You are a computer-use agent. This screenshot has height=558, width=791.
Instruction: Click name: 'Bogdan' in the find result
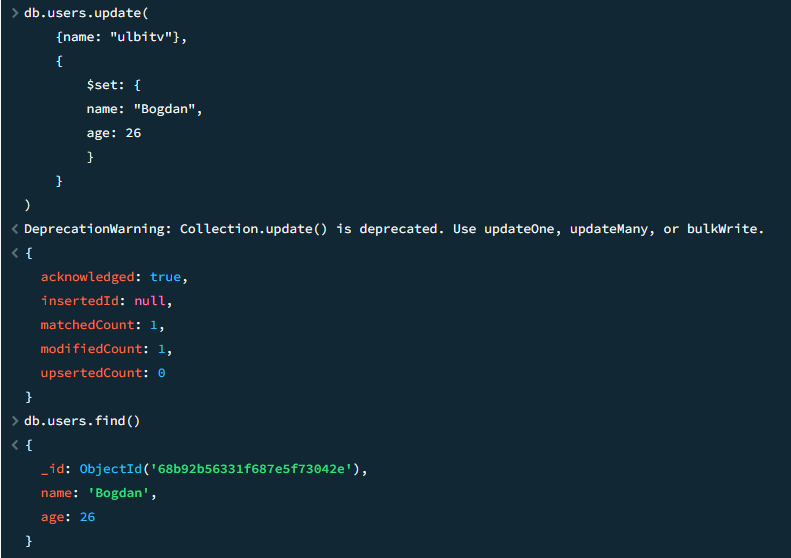click(99, 493)
